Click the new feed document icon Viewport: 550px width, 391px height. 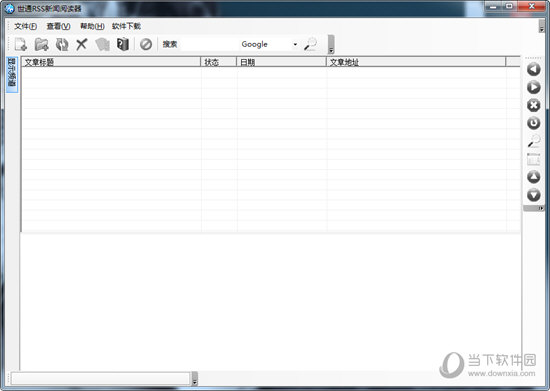[21, 45]
